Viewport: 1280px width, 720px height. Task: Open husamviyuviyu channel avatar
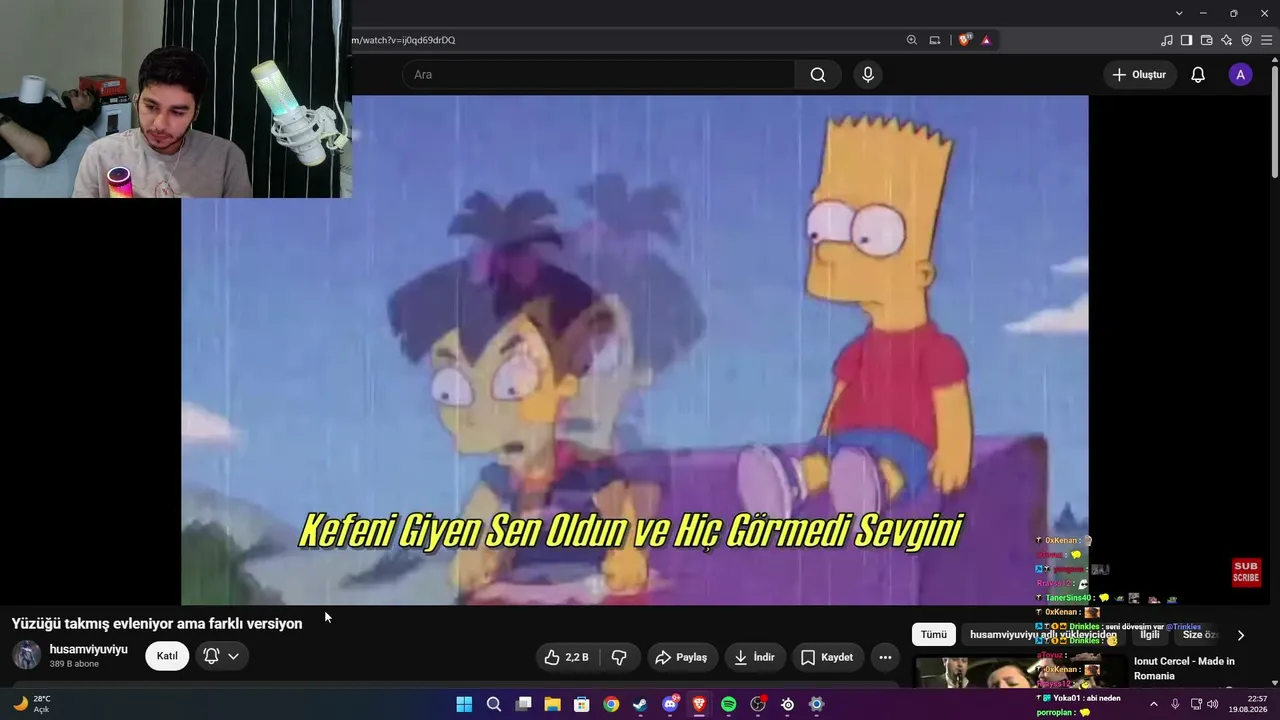pos(26,655)
